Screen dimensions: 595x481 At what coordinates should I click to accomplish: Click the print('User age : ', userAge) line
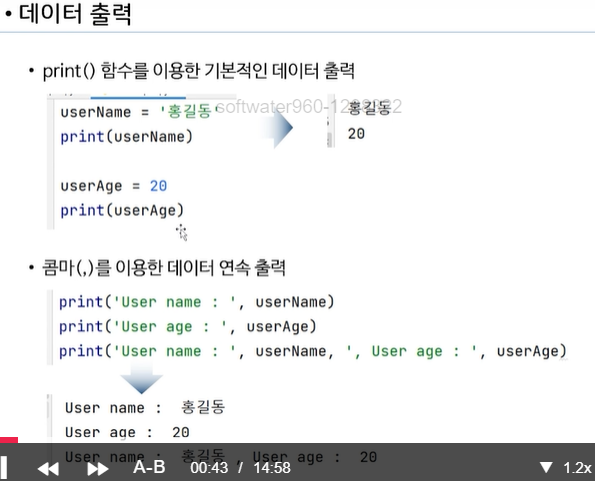point(187,327)
